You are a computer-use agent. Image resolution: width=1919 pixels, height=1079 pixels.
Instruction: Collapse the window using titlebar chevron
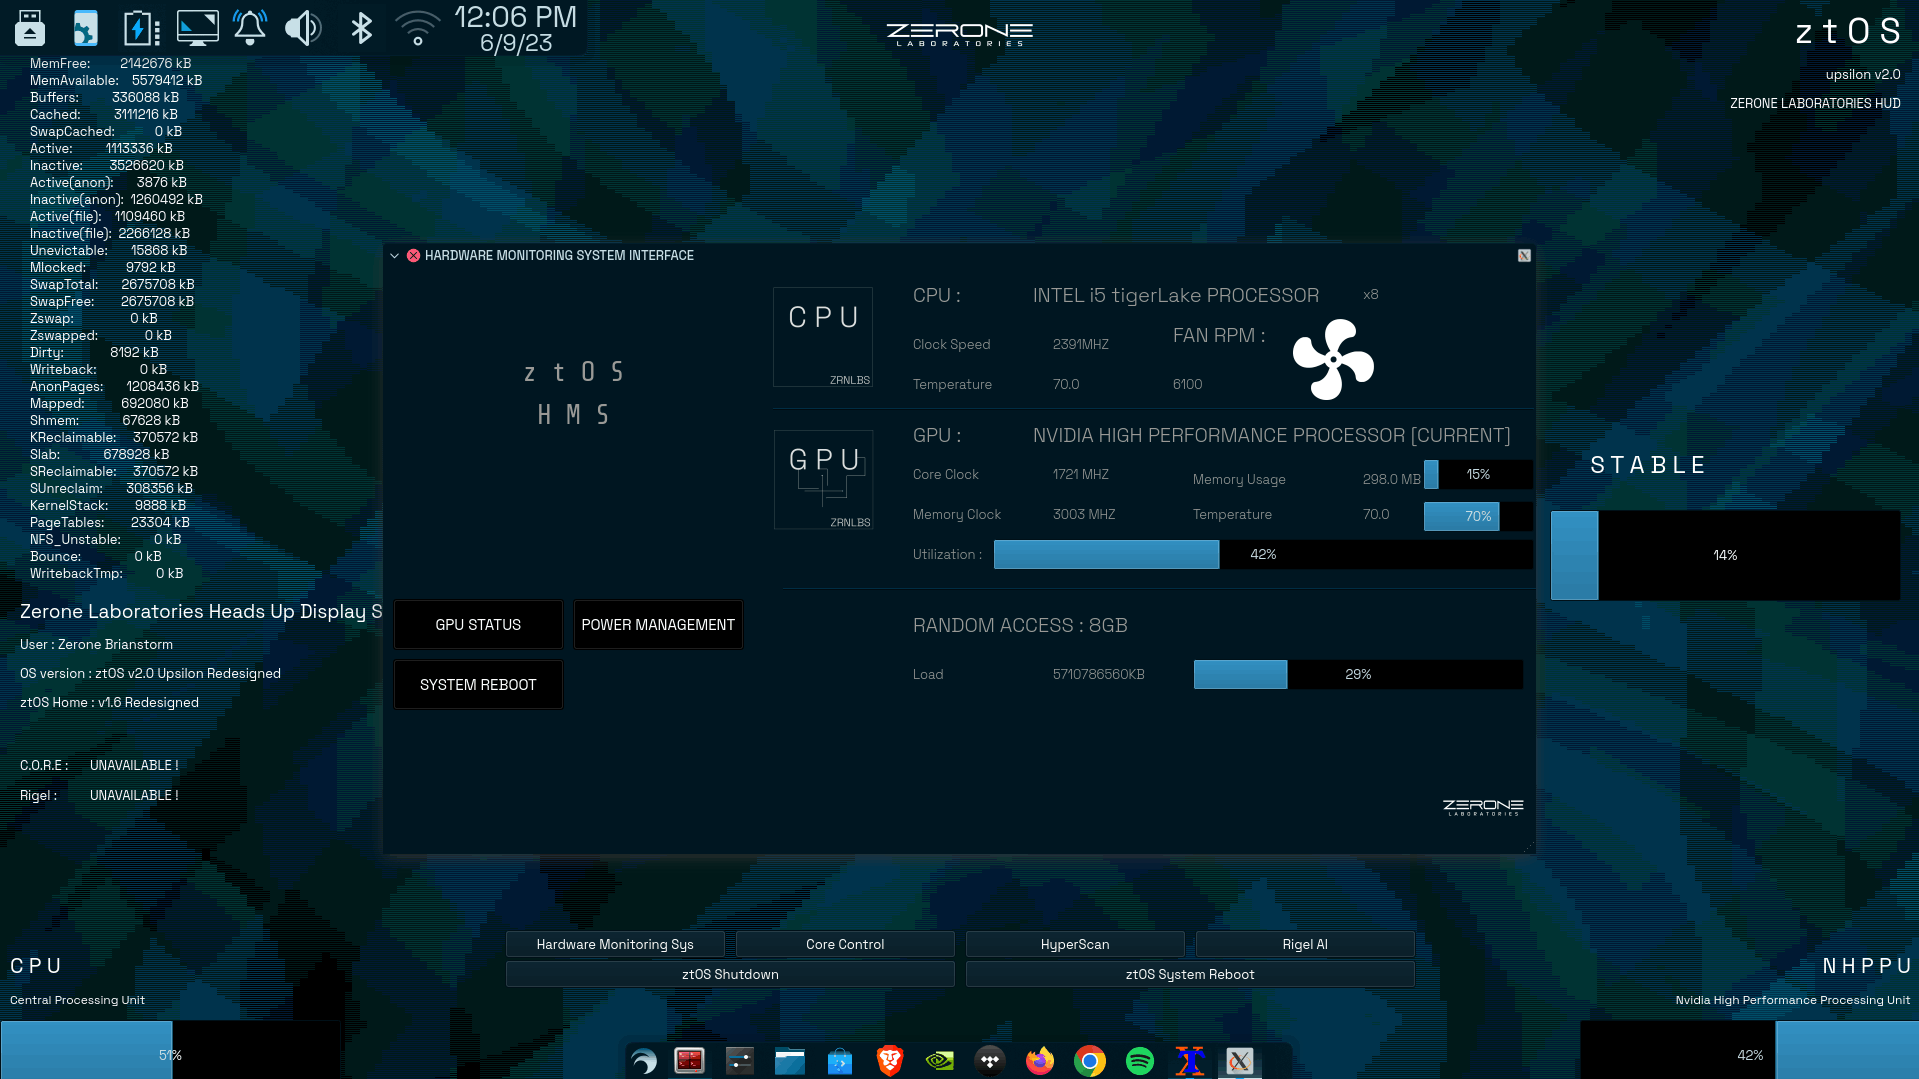395,256
